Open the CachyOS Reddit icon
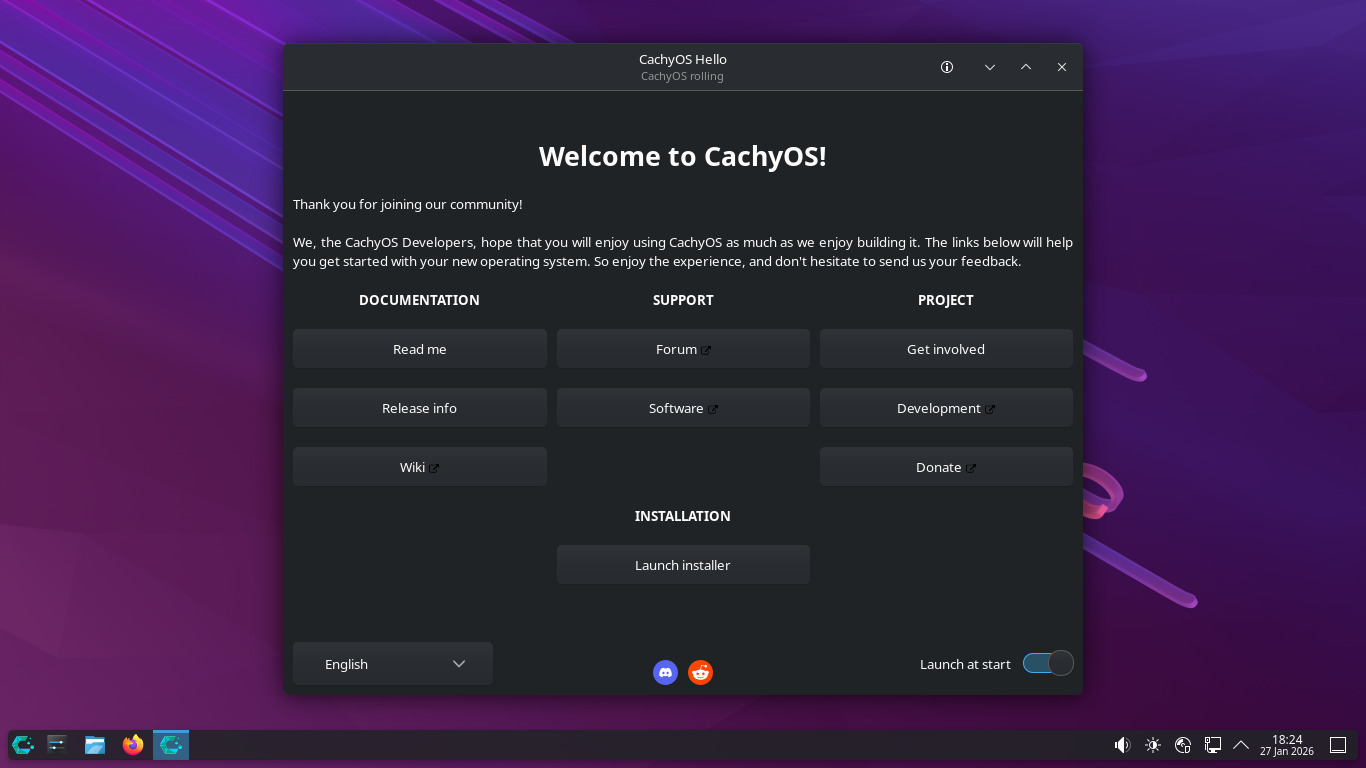The image size is (1366, 768). 700,672
